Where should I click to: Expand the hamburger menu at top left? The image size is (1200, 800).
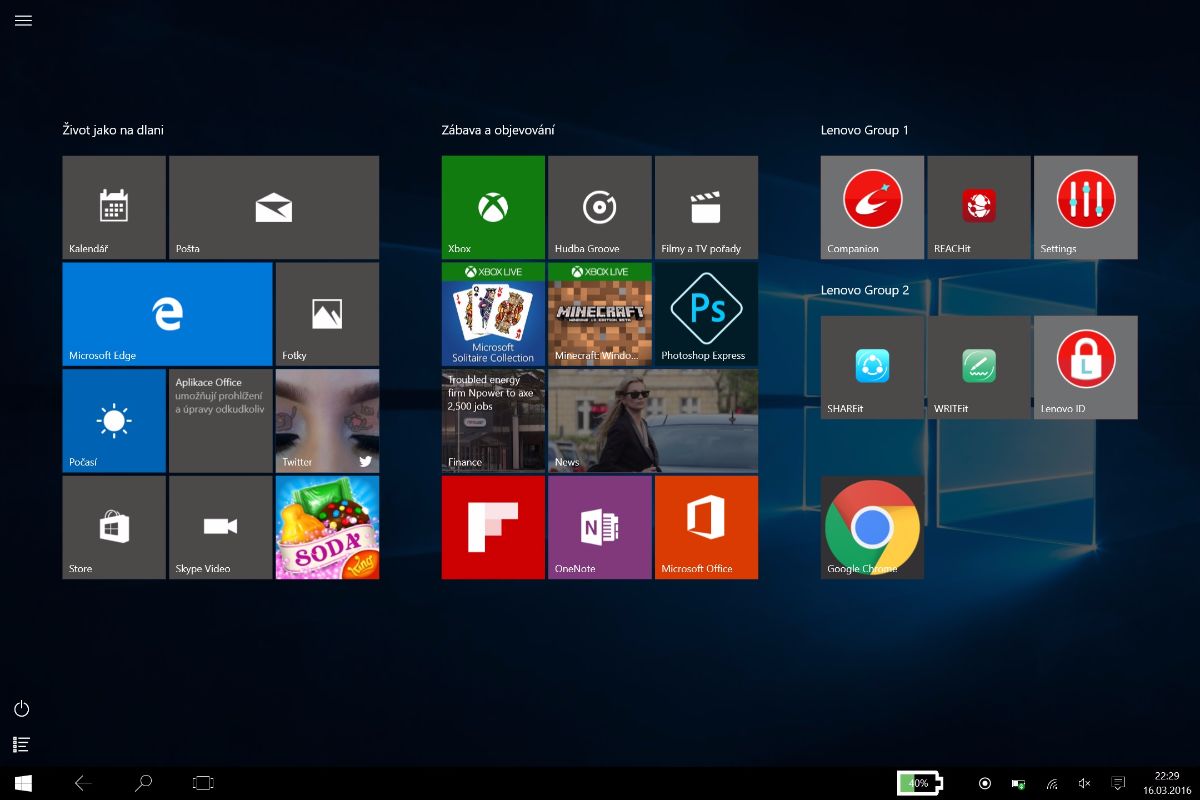pos(23,21)
